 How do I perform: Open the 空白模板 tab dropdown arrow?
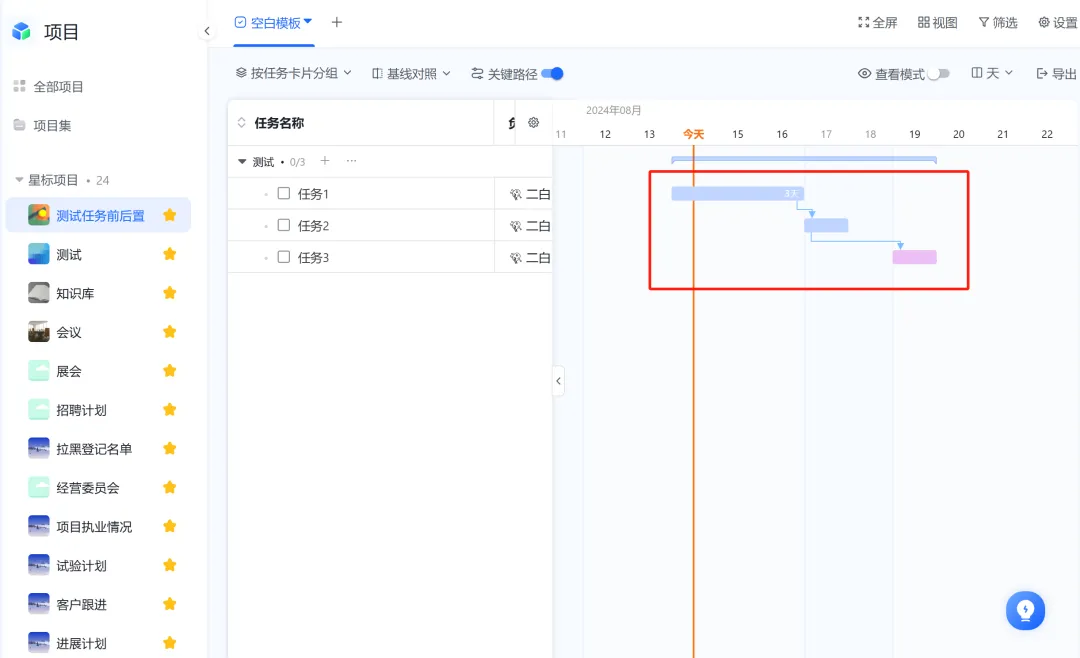[x=308, y=21]
